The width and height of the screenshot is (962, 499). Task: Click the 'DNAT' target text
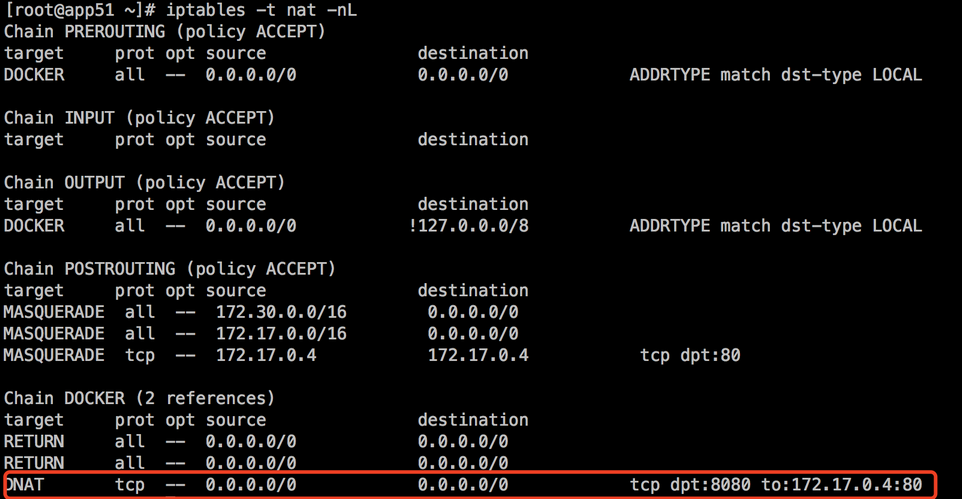24,485
